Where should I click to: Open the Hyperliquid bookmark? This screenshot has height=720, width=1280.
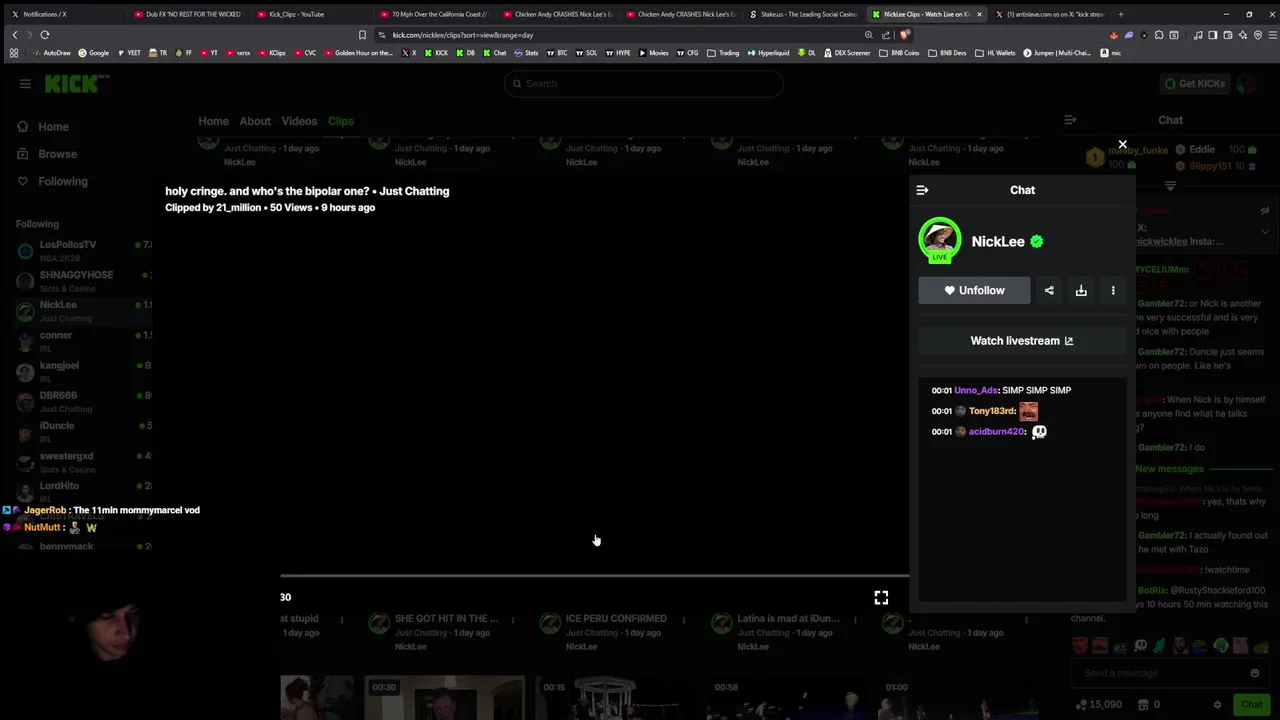(768, 53)
